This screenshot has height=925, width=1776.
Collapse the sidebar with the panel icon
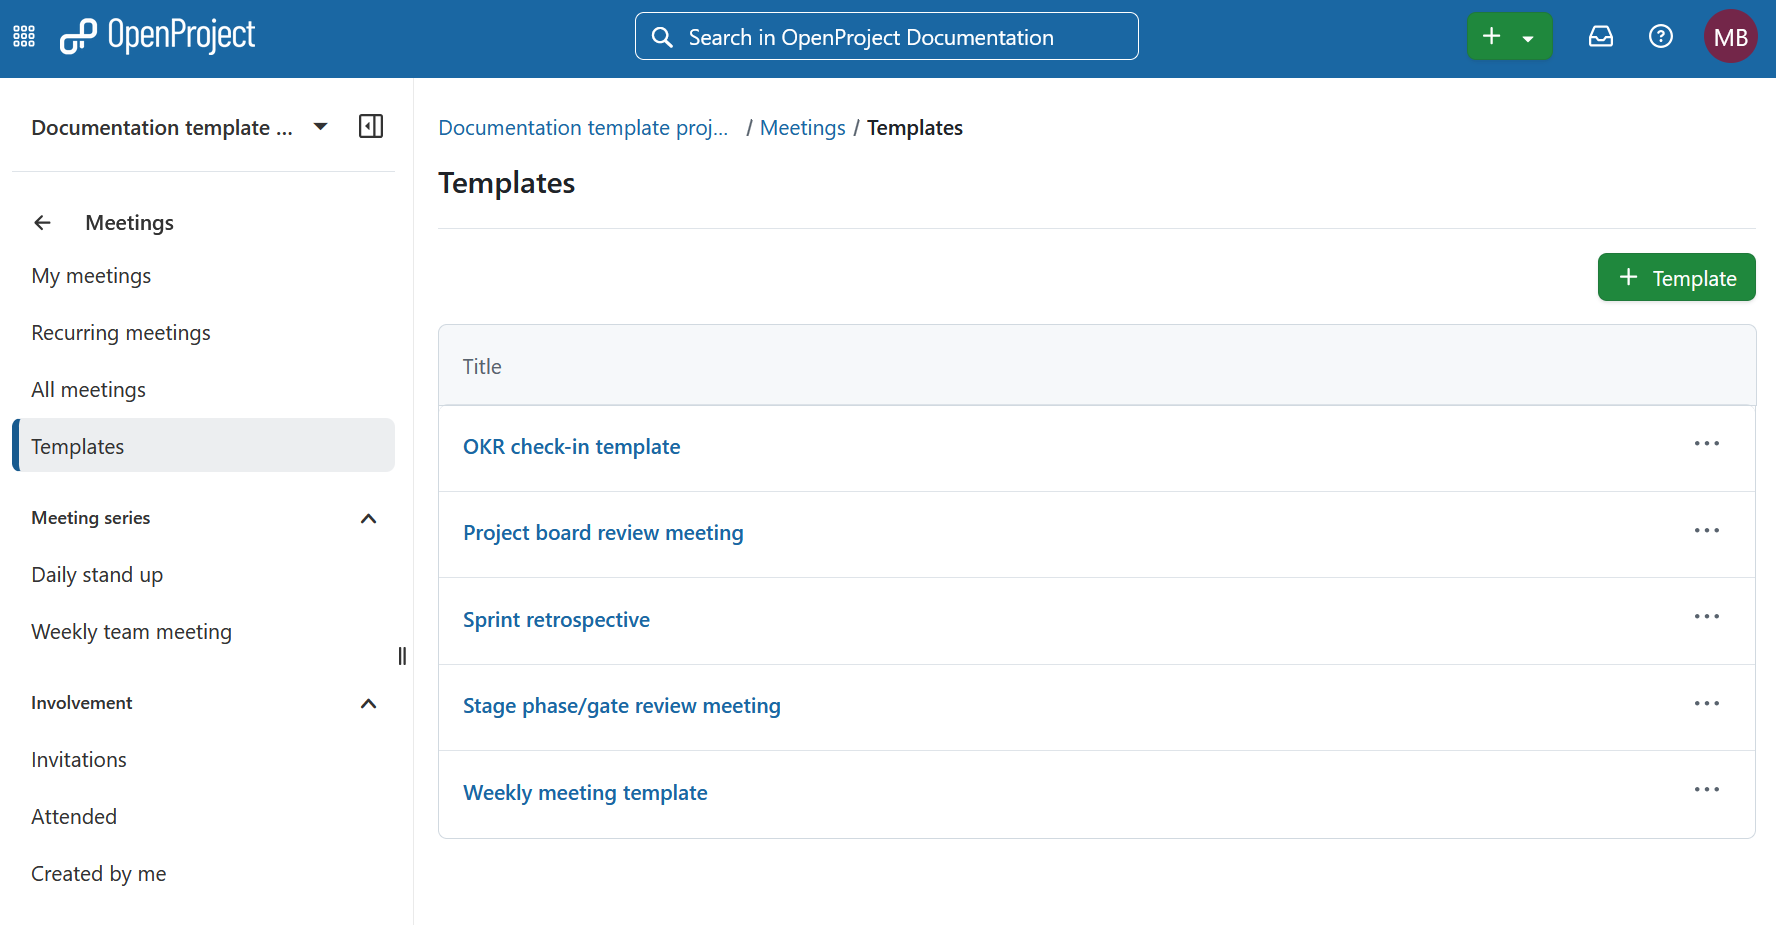371,126
